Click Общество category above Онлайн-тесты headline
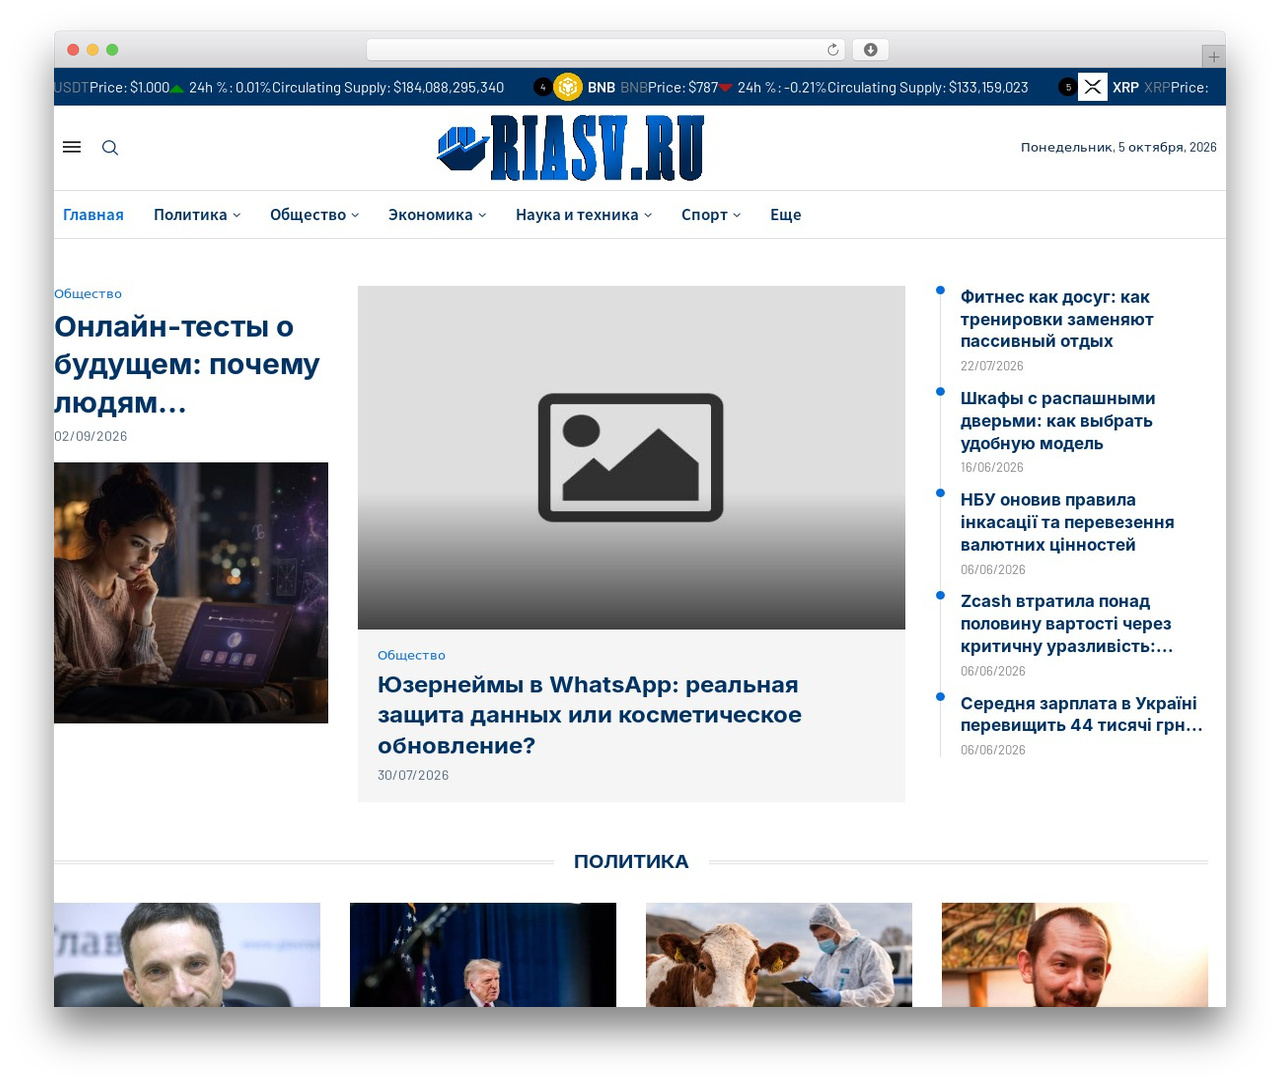This screenshot has width=1280, height=1084. [x=88, y=294]
